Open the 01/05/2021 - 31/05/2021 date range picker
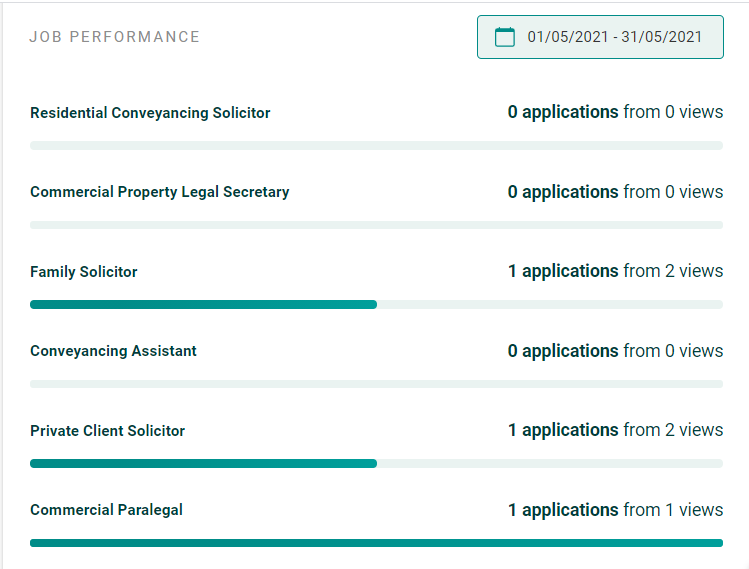The image size is (749, 569). pos(600,37)
